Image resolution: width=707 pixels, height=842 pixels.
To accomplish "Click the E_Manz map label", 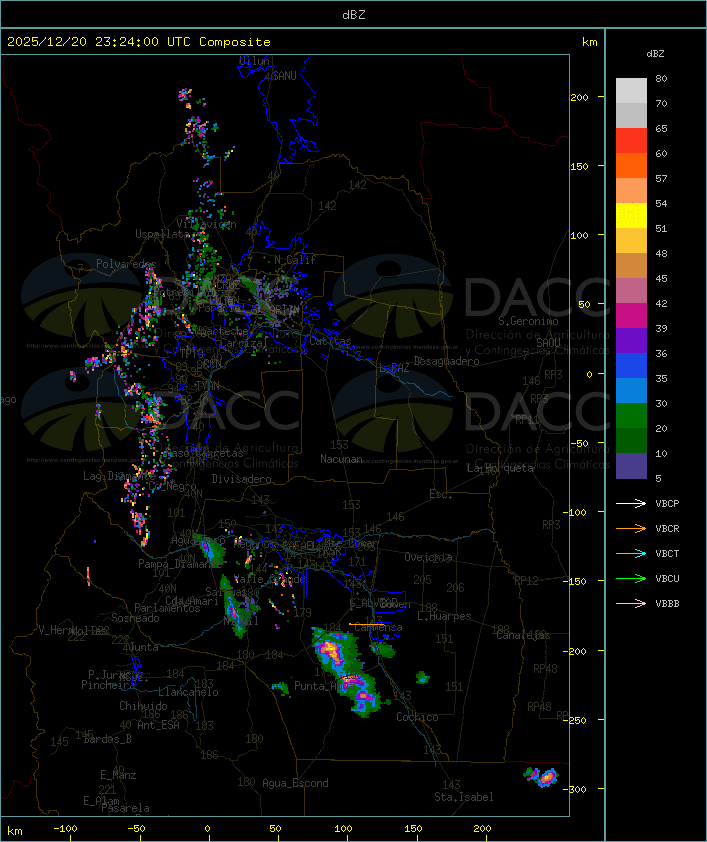I will (118, 775).
